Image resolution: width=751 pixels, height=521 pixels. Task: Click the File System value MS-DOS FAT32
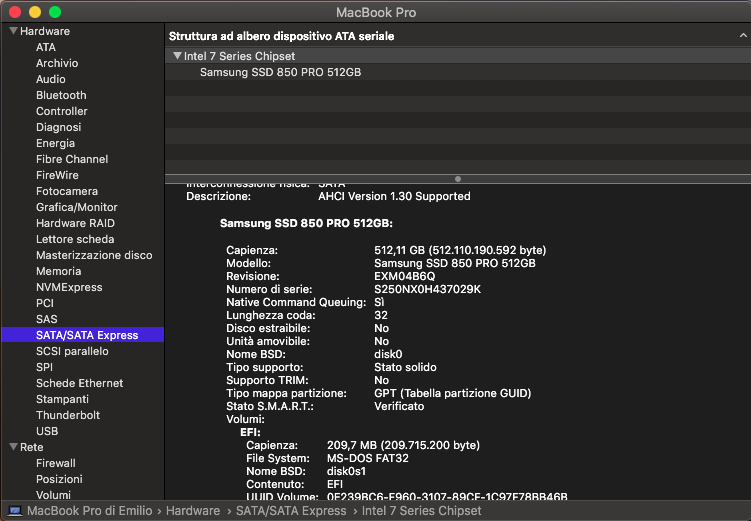[368, 458]
